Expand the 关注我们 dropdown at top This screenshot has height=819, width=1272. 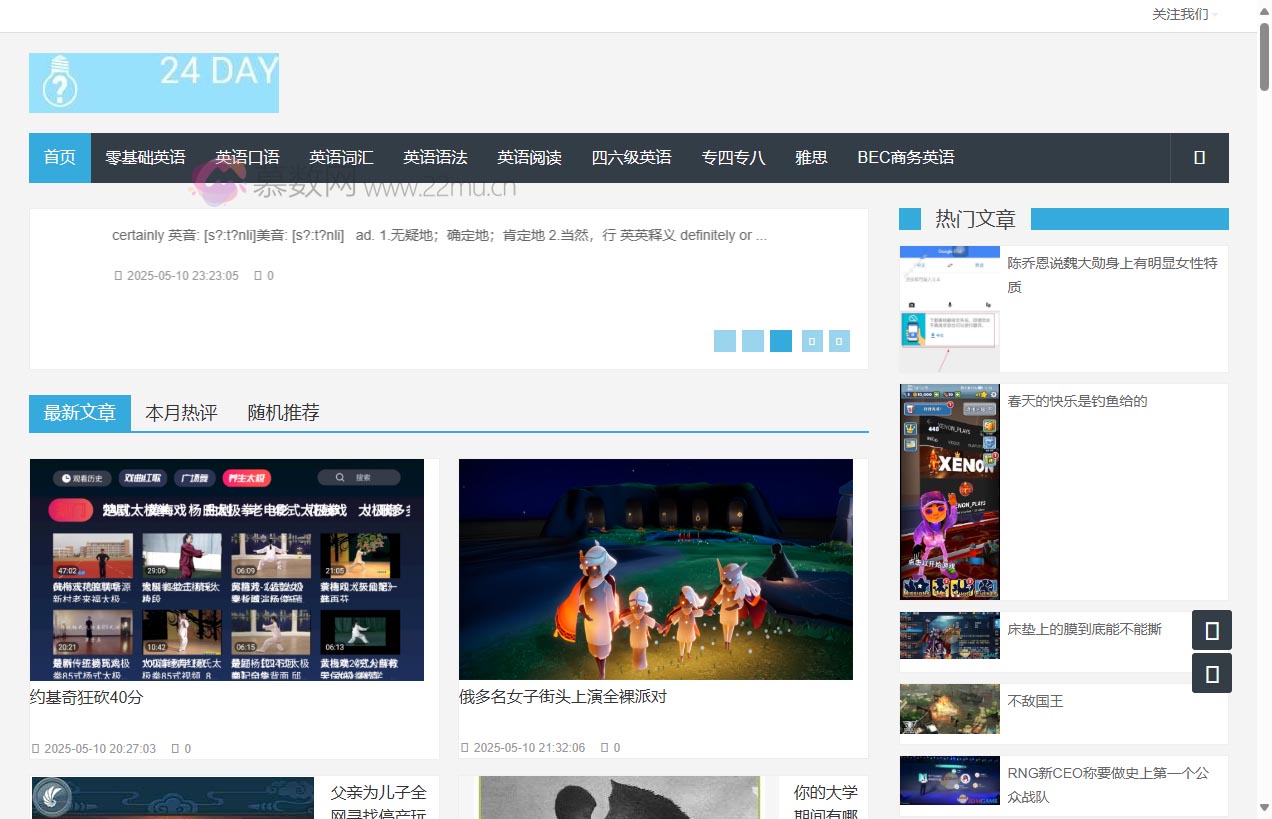[1184, 15]
